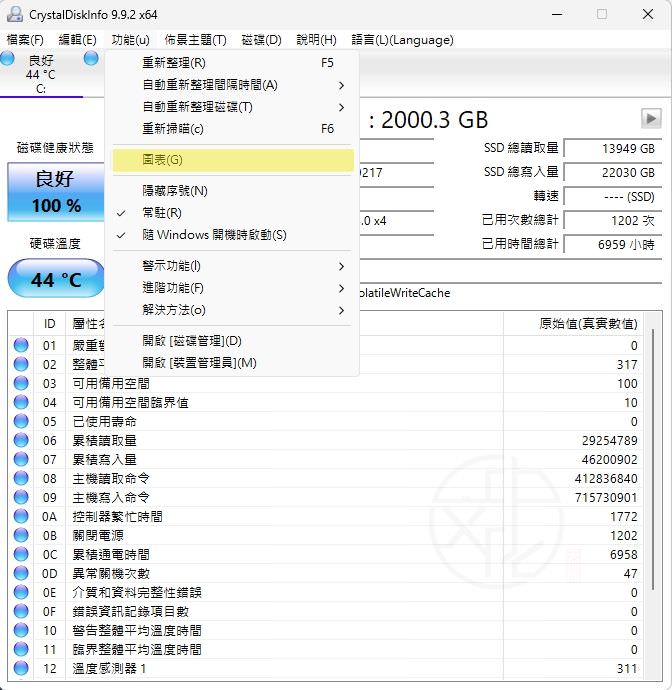Click the 異常關機次數 attribute name
672x690 pixels.
point(111,573)
